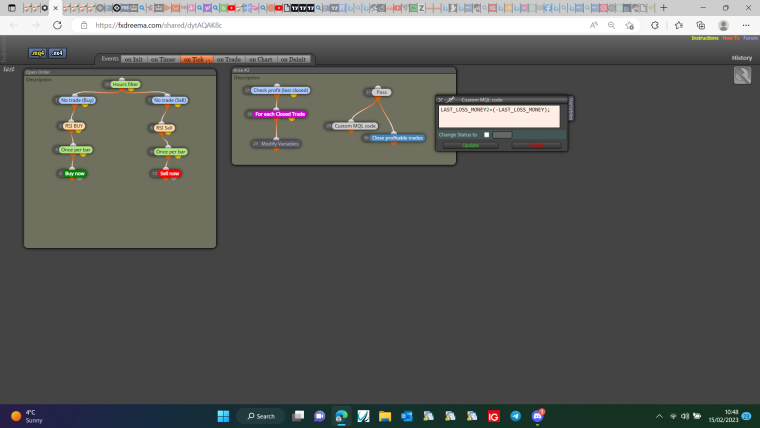
Task: Switch to the on Timer tab
Action: click(163, 59)
